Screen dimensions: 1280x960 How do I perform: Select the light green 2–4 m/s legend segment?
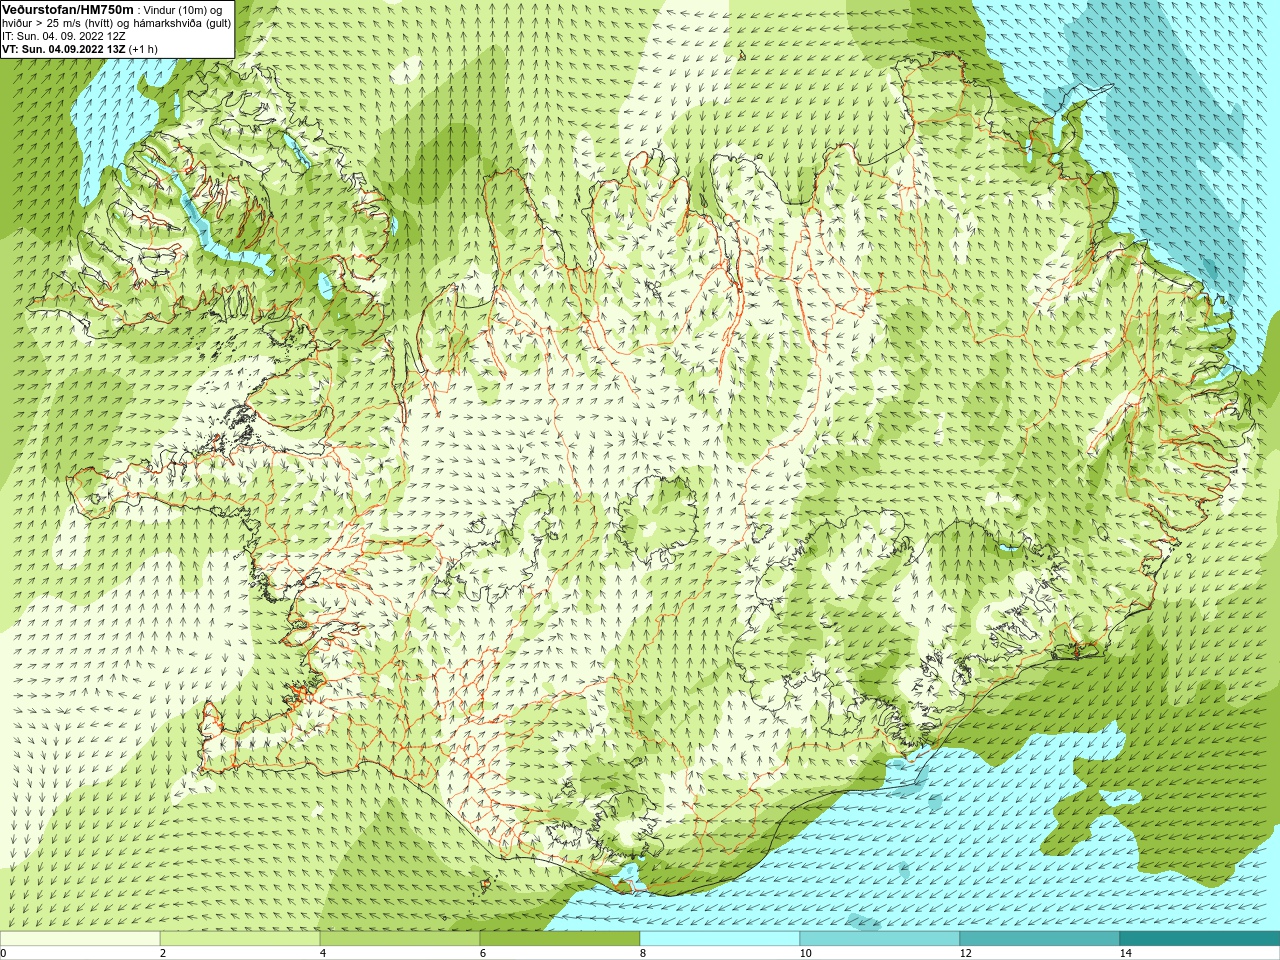(x=240, y=939)
